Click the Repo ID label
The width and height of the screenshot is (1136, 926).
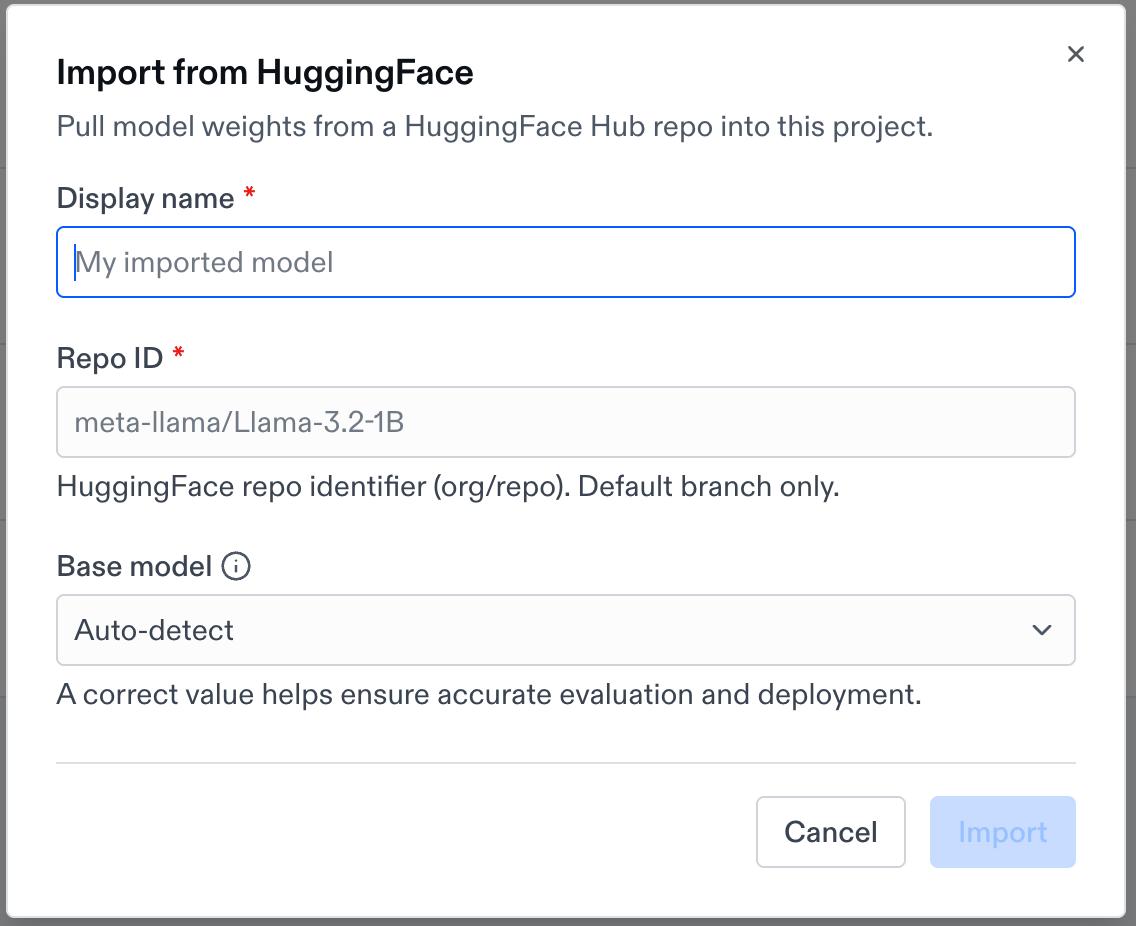click(110, 358)
